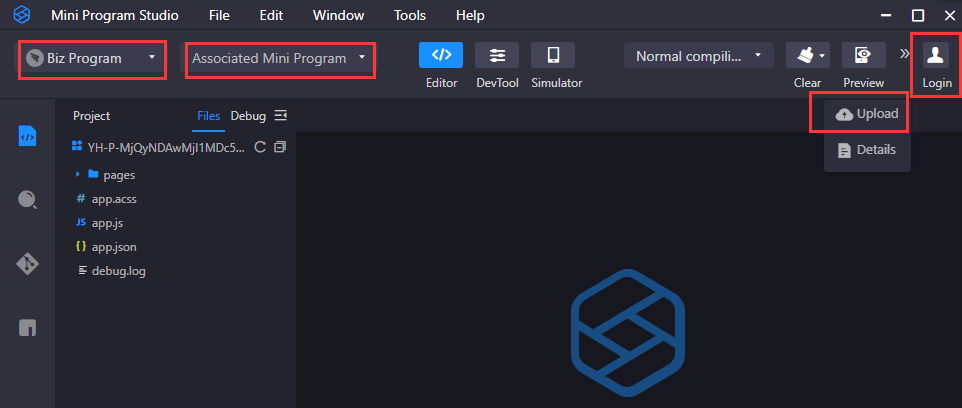Open the Associated Mini Program dropdown
The height and width of the screenshot is (408, 962).
coord(279,58)
